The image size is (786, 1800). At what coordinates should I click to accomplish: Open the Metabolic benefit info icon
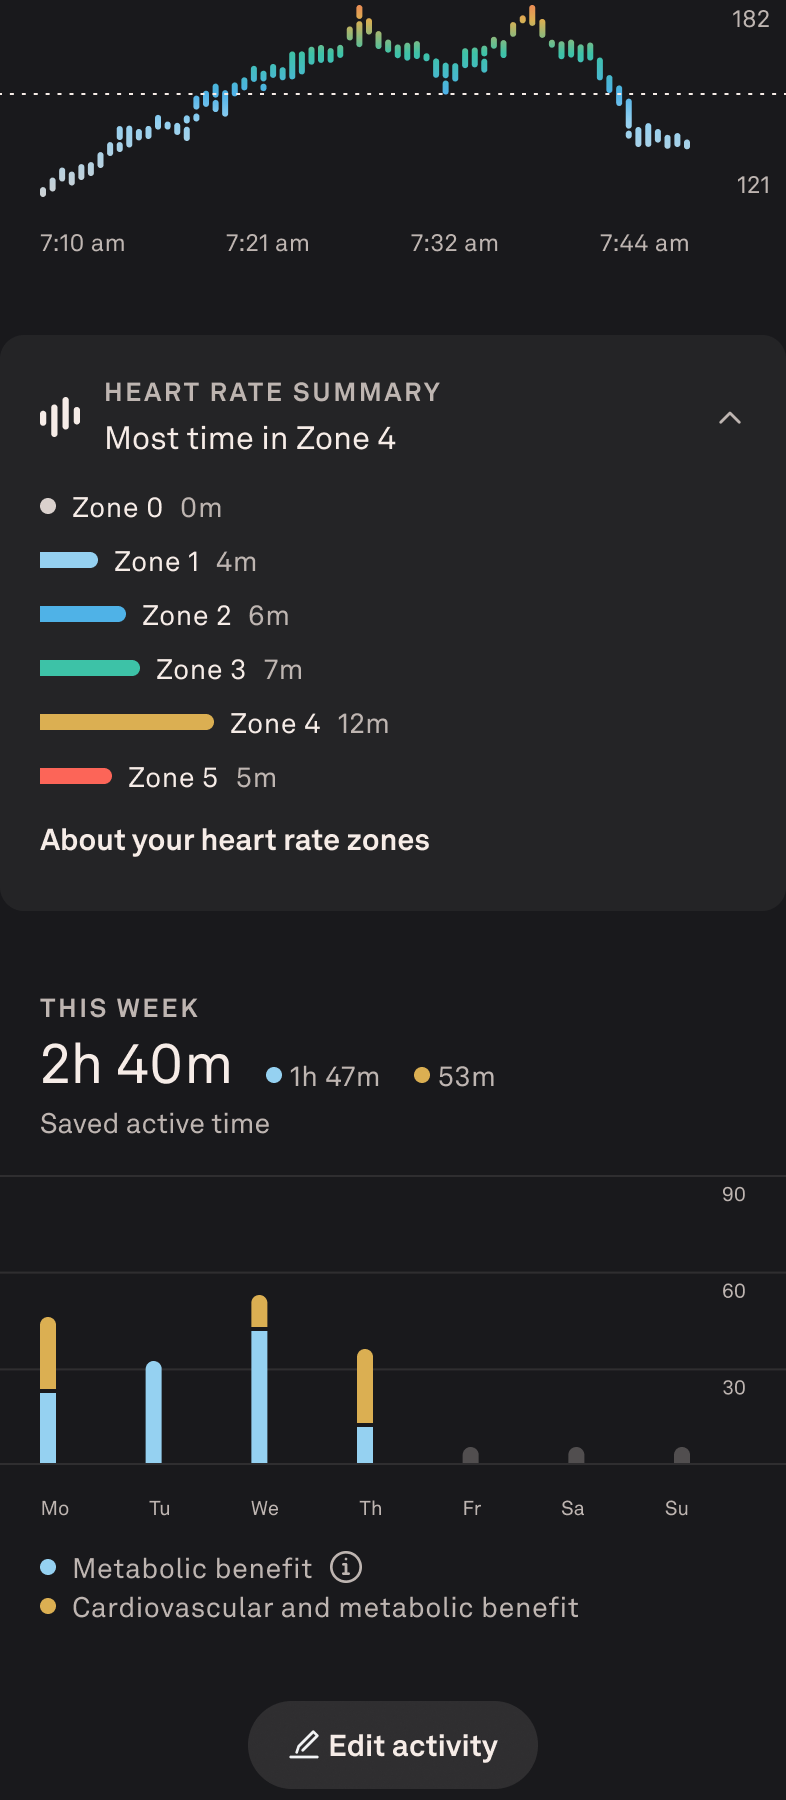coord(346,1567)
